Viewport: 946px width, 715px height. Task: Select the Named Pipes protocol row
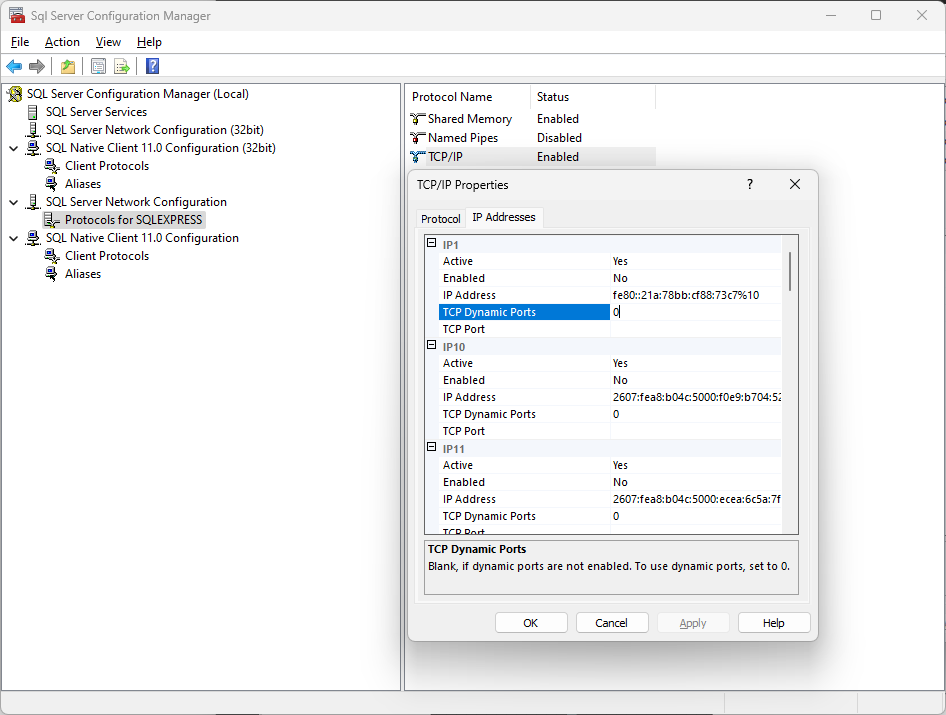[532, 138]
